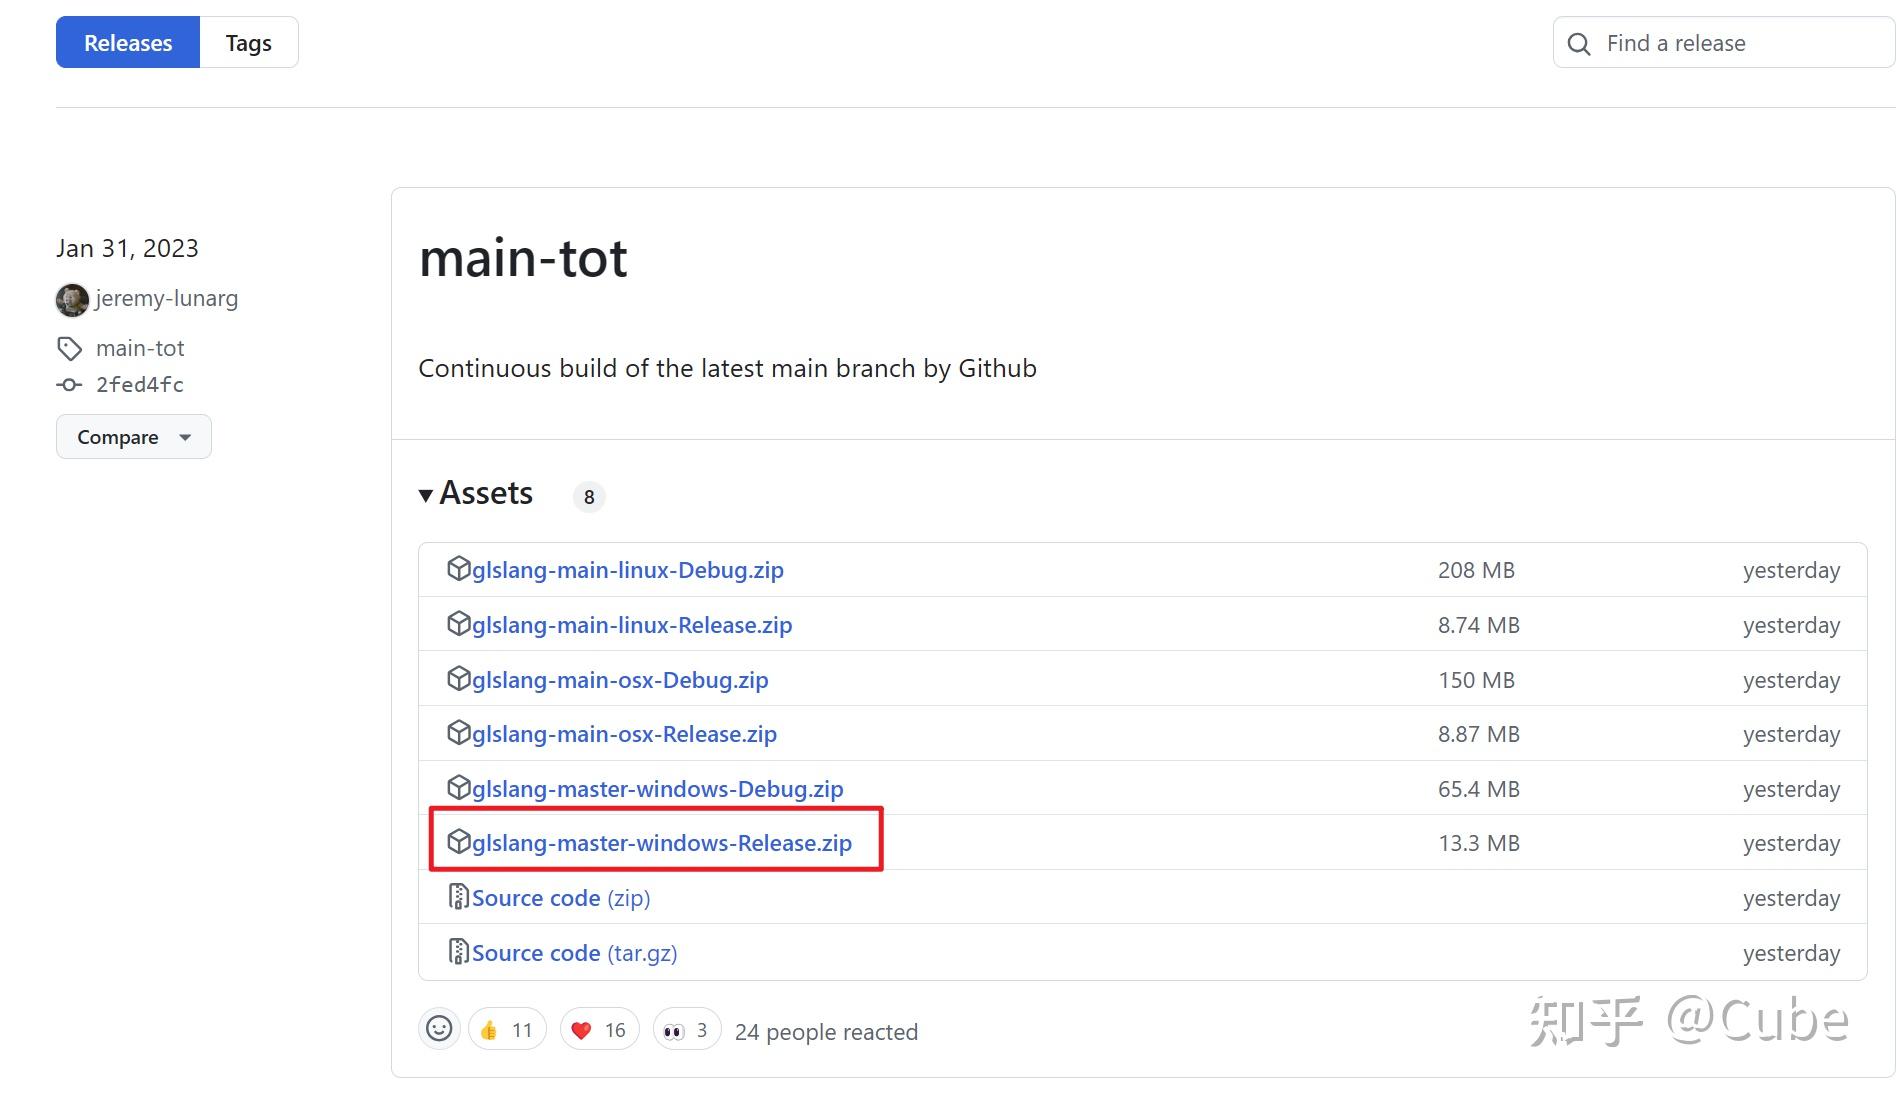The image size is (1897, 1097).
Task: Click the commit icon beside 2fed4fc
Action: click(x=69, y=385)
